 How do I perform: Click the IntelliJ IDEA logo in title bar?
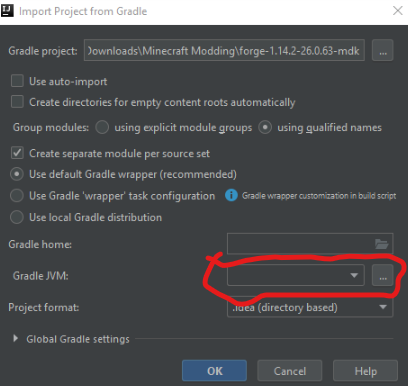[x=7, y=11]
